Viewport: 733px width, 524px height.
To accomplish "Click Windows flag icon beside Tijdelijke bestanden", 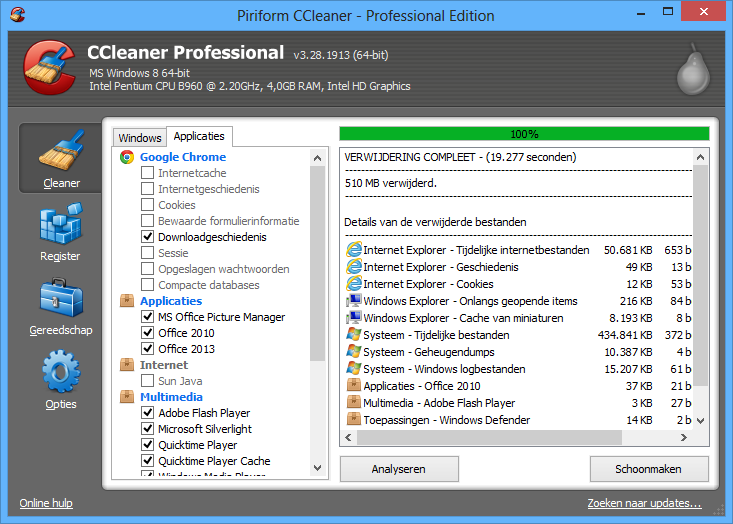I will pyautogui.click(x=354, y=334).
